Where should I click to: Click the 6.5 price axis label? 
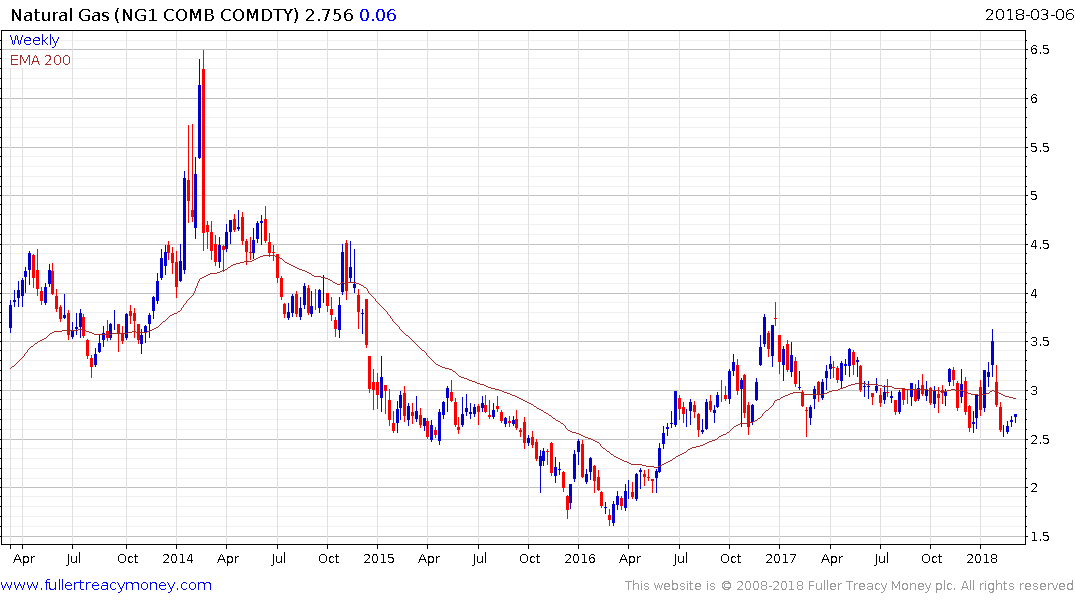[x=1039, y=50]
